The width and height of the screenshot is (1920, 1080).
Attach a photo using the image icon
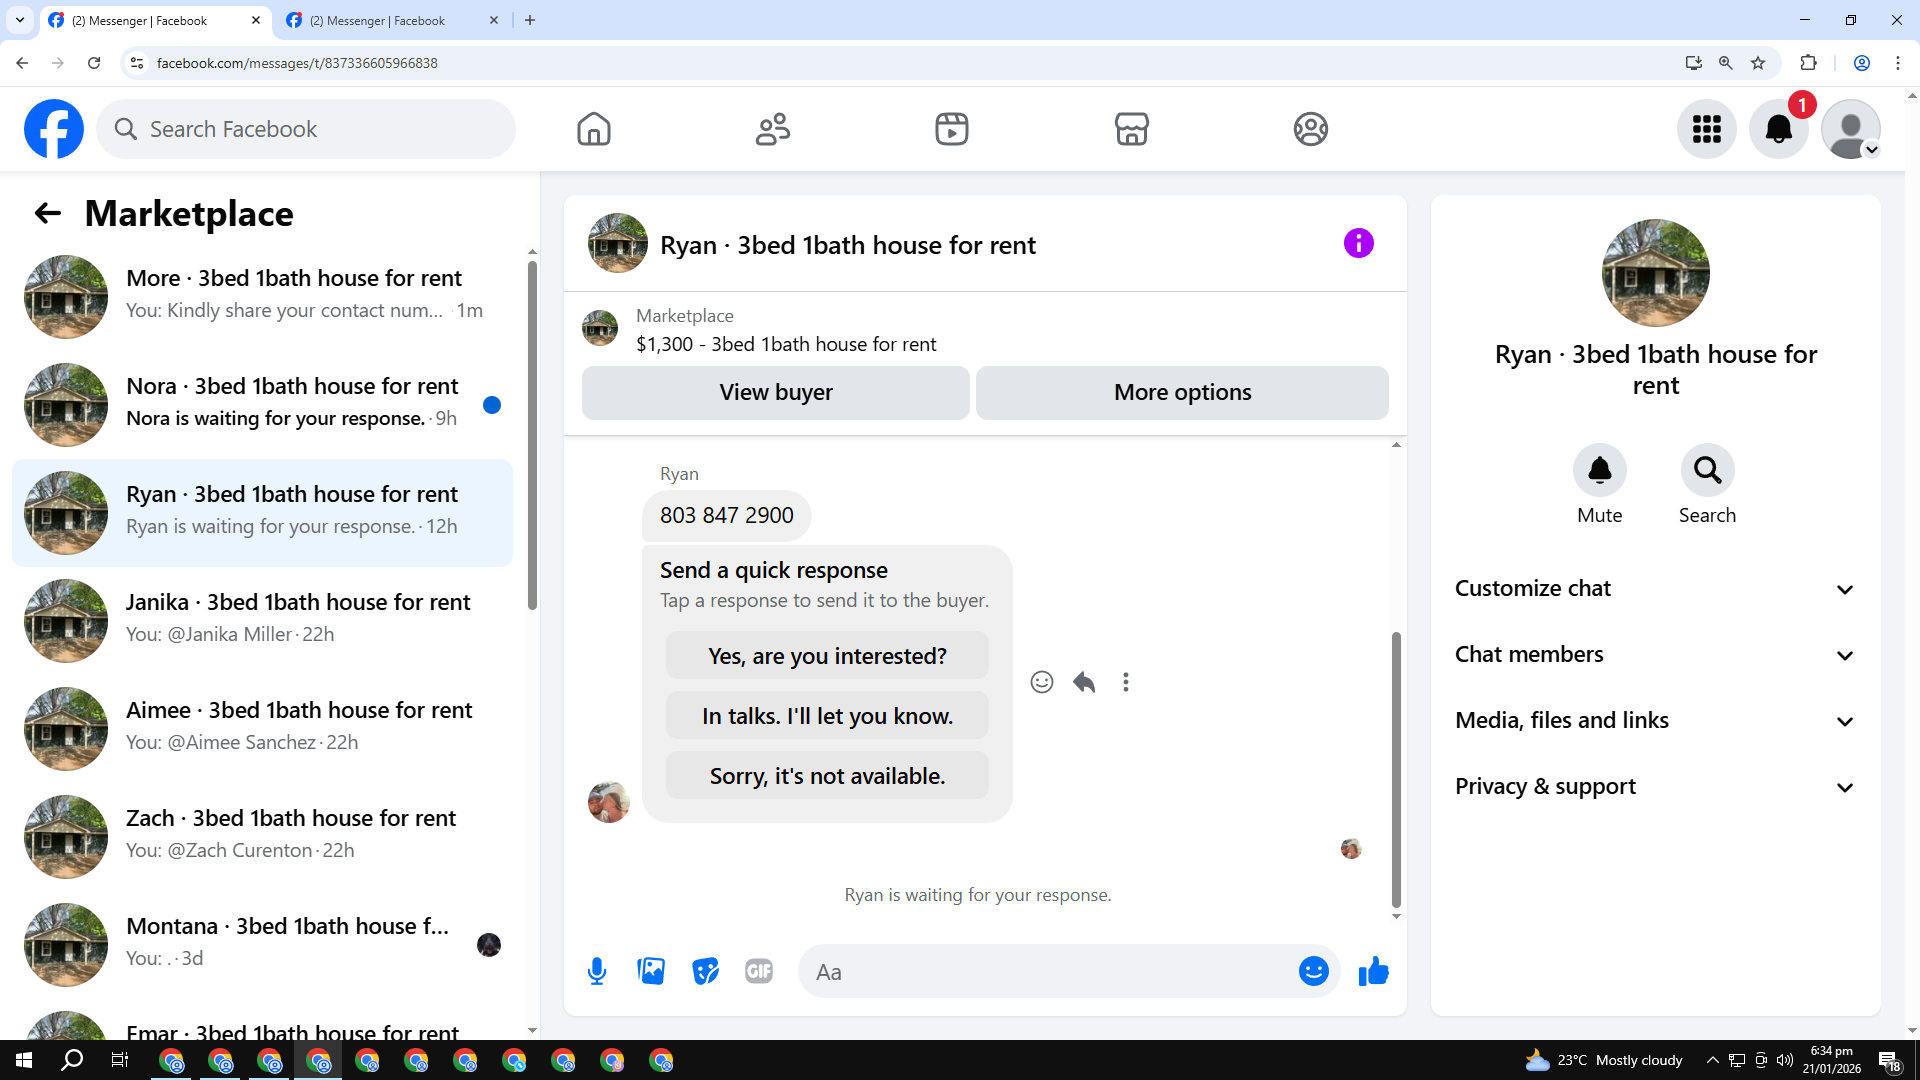coord(651,971)
